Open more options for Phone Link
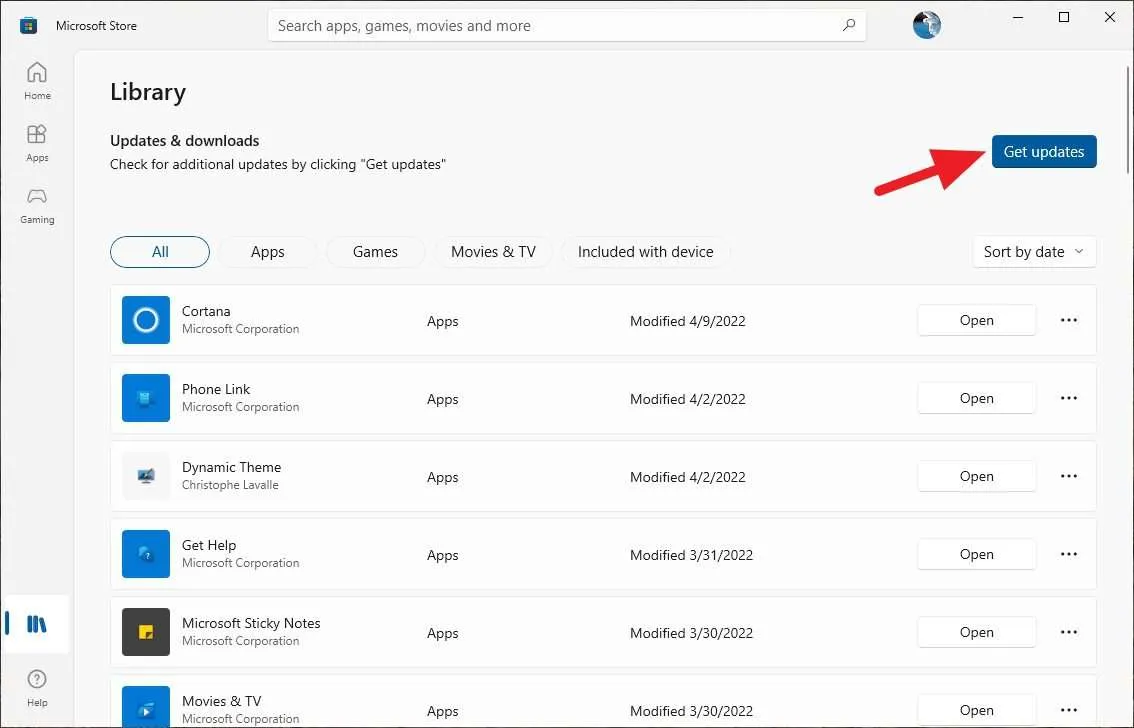 [x=1069, y=398]
